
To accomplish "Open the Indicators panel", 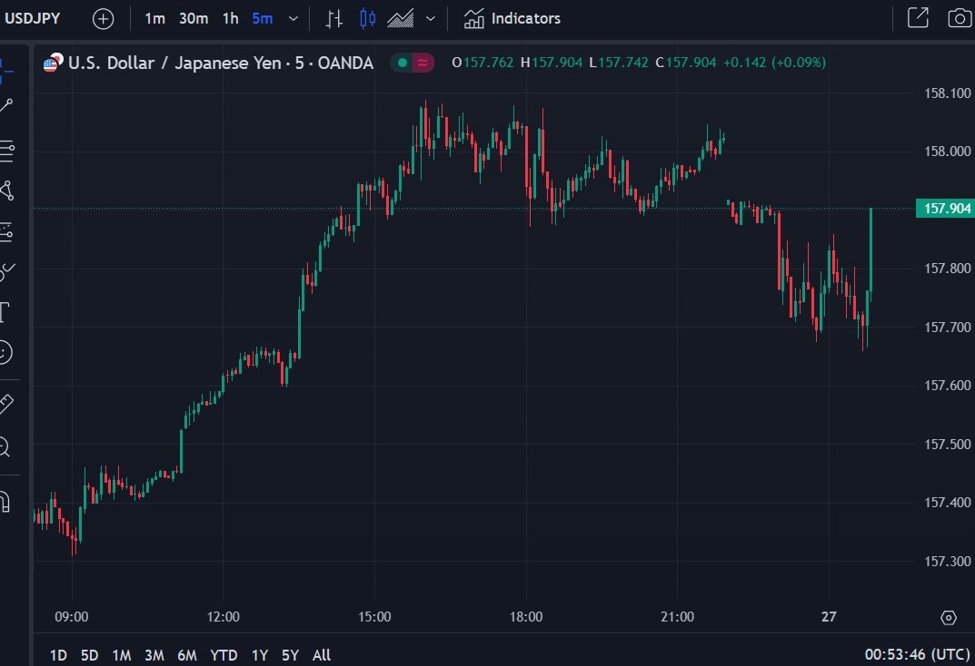I will 513,18.
